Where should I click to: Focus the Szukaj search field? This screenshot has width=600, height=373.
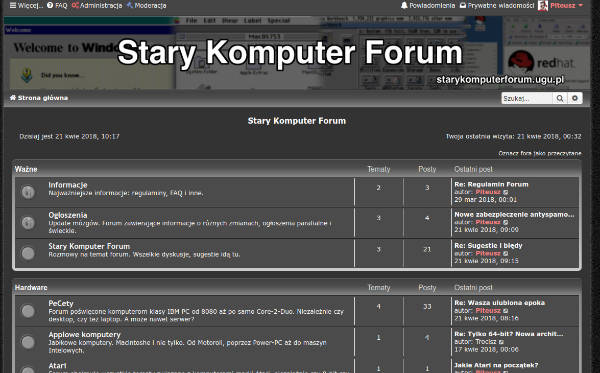(527, 98)
